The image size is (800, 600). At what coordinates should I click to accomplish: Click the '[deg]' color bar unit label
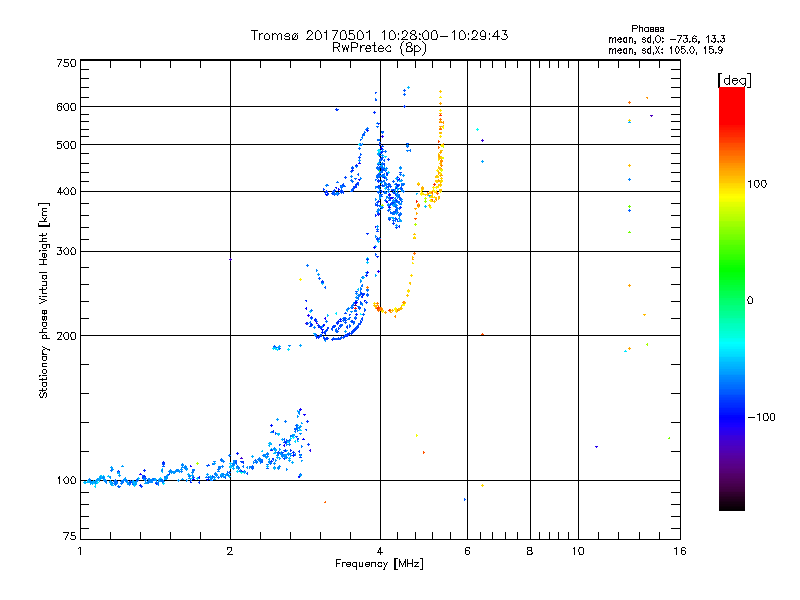734,80
